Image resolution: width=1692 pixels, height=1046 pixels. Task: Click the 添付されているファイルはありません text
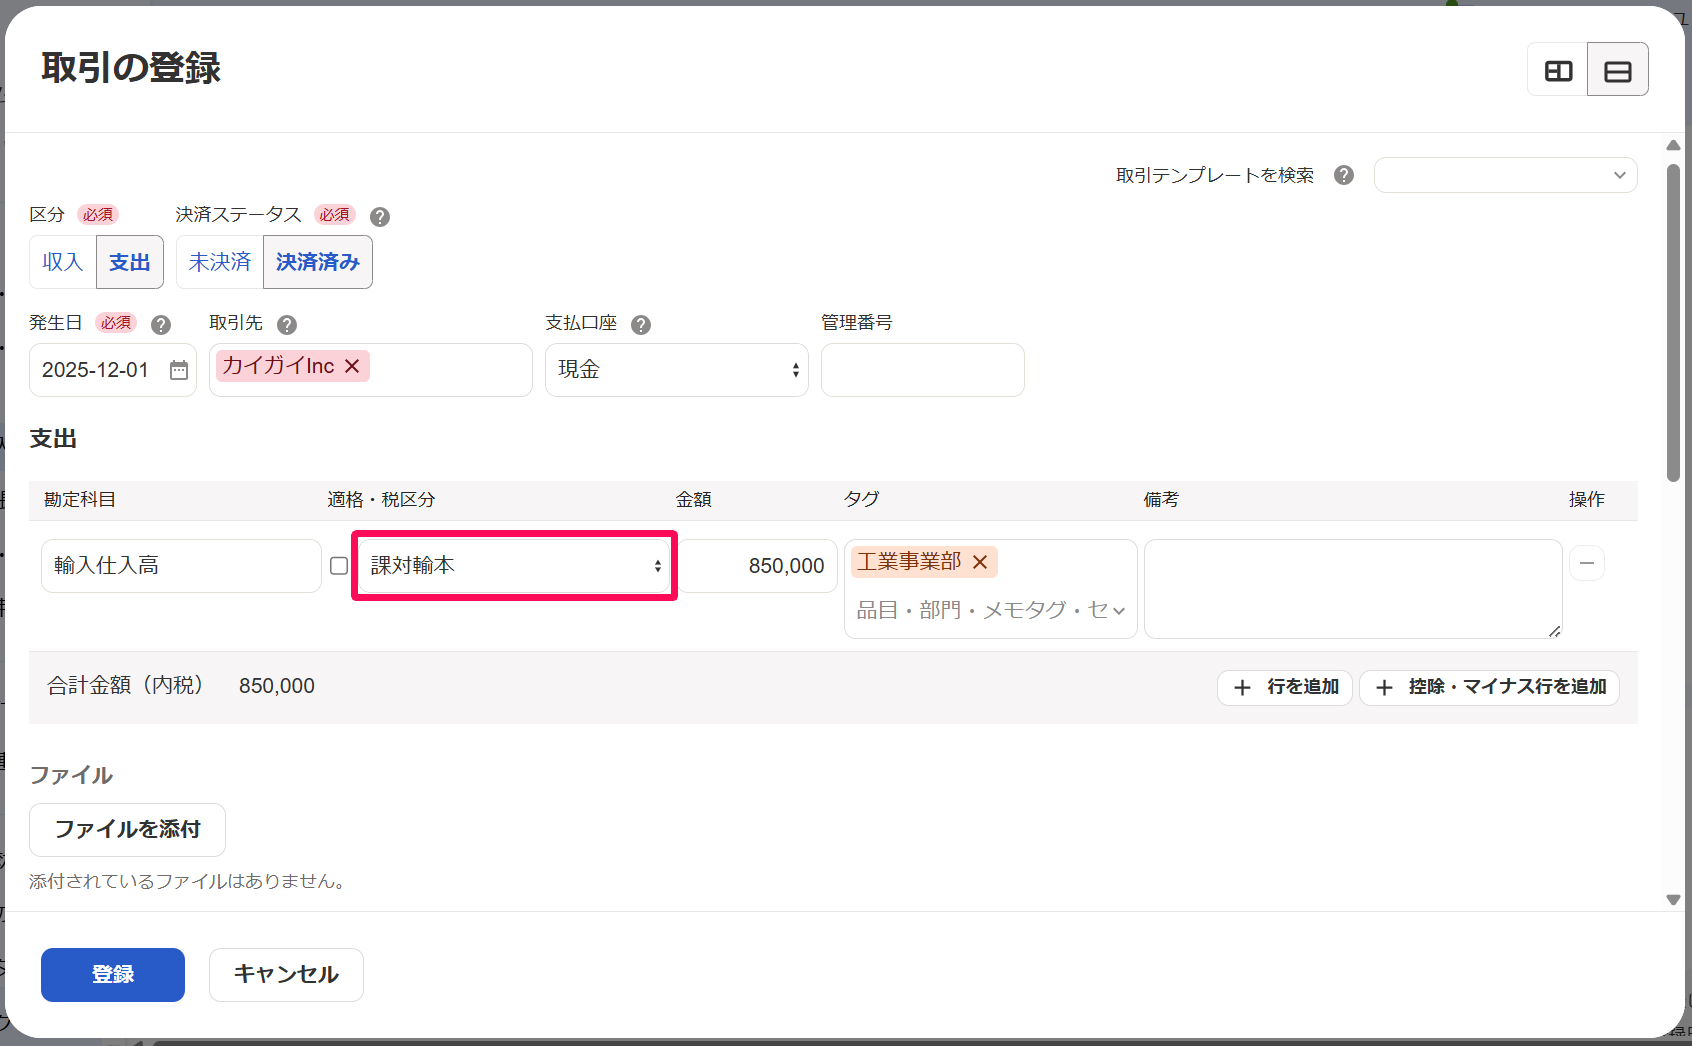187,881
